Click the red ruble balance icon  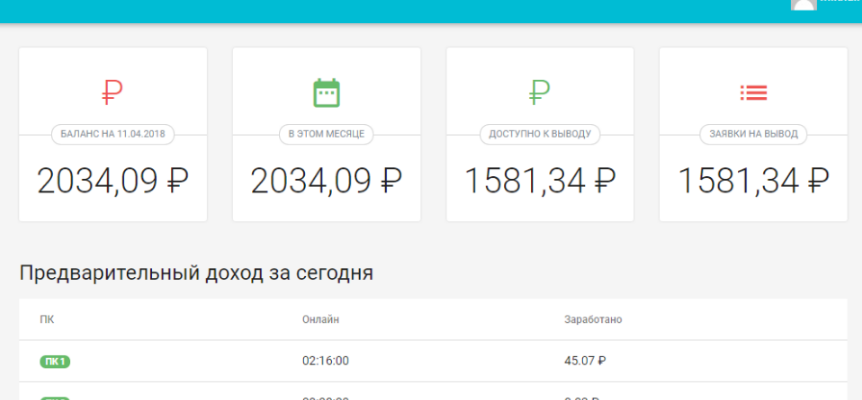point(113,93)
